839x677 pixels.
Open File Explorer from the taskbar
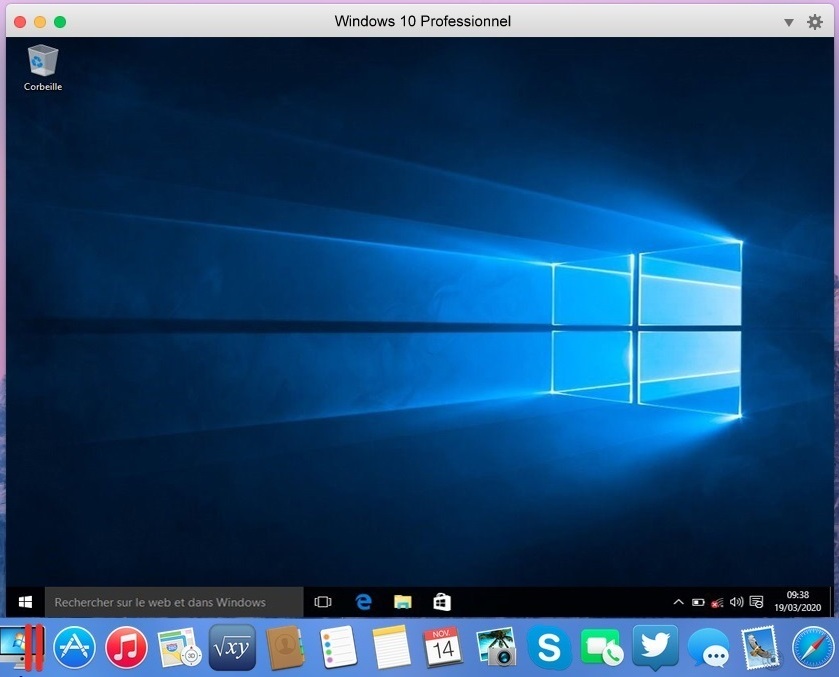click(x=402, y=602)
